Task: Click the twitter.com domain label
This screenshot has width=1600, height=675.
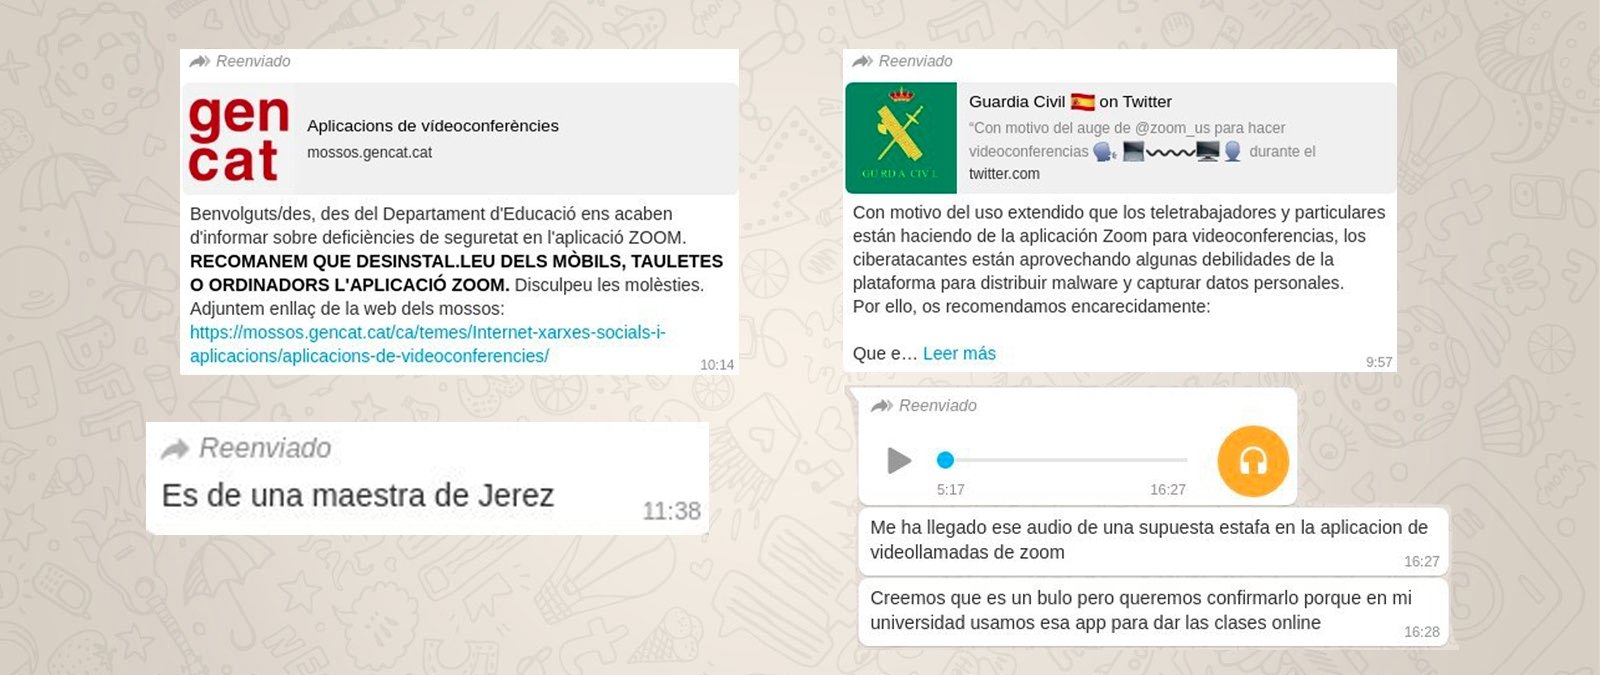Action: click(x=1004, y=174)
